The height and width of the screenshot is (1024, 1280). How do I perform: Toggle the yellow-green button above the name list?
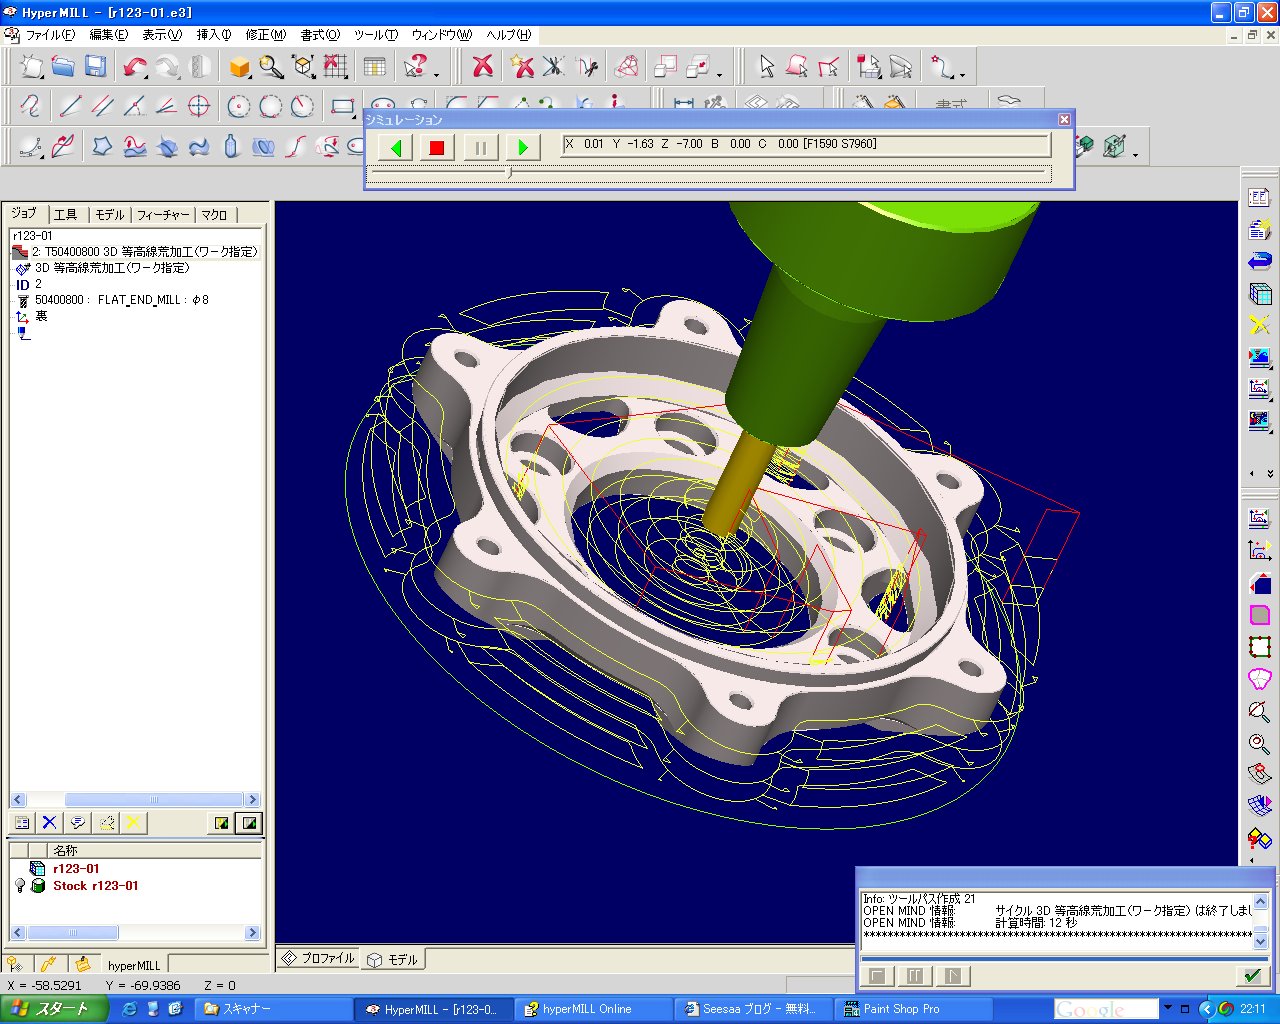click(x=221, y=823)
